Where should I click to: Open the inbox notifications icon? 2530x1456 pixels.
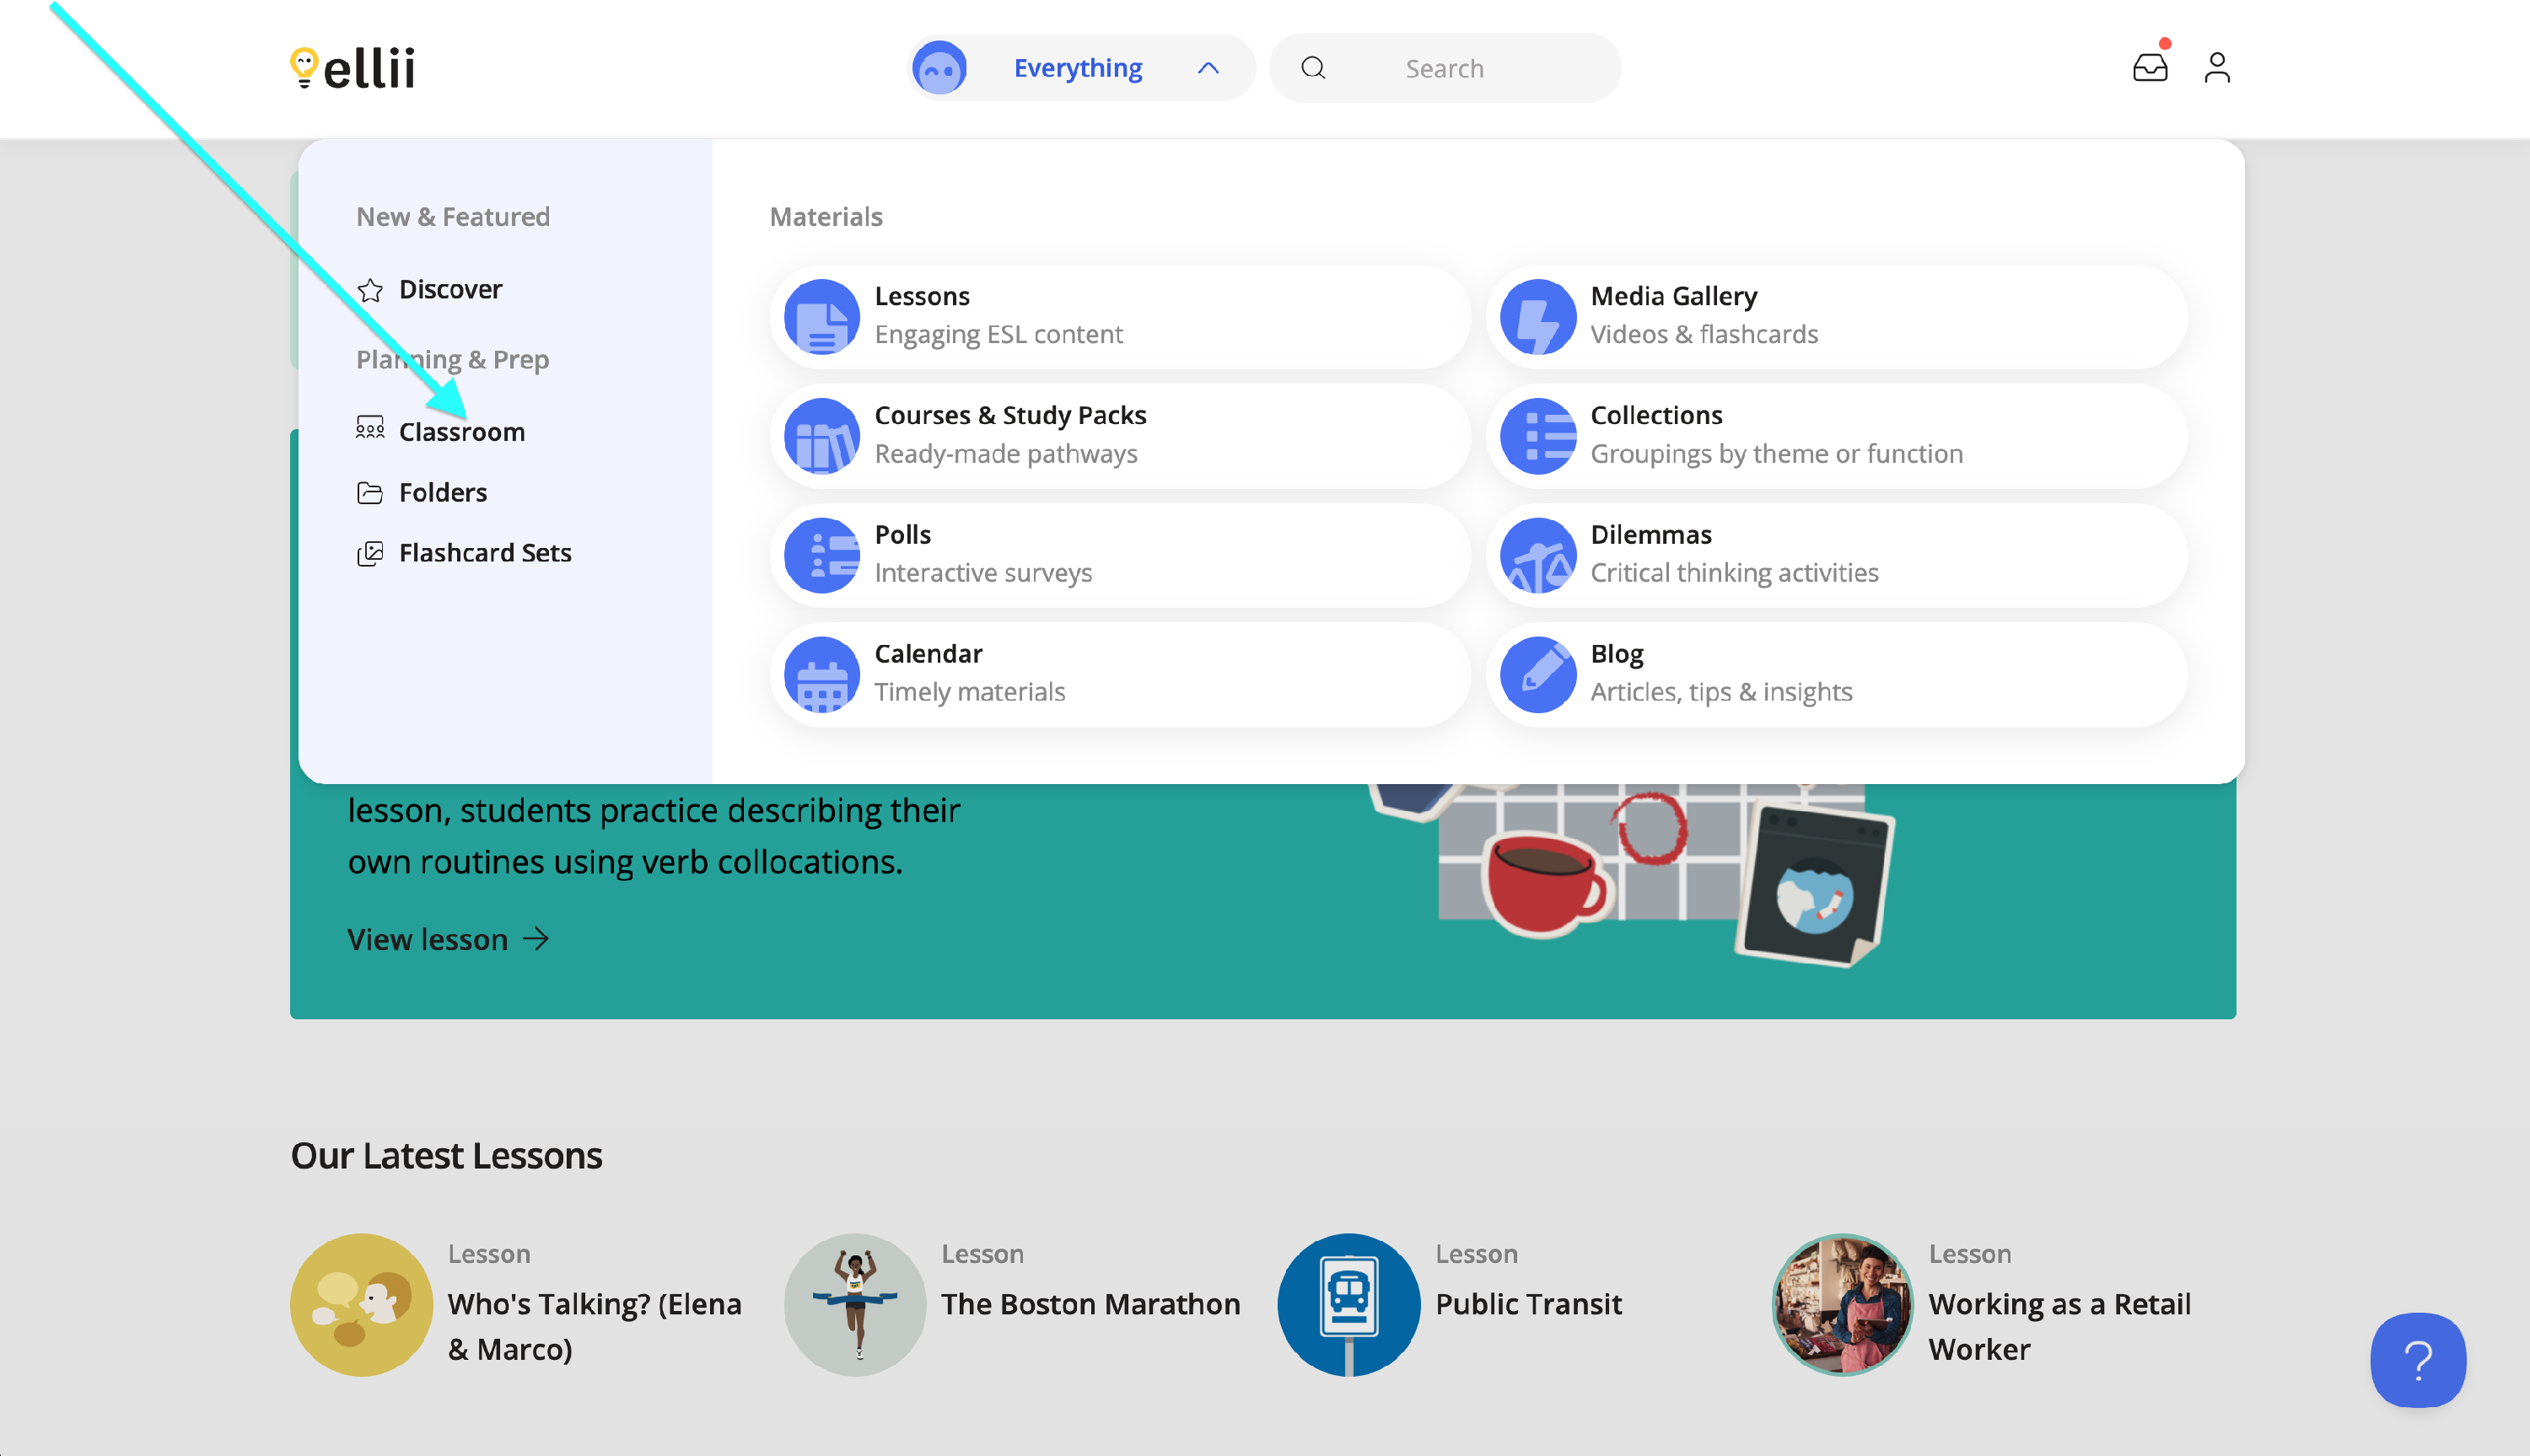point(2149,68)
